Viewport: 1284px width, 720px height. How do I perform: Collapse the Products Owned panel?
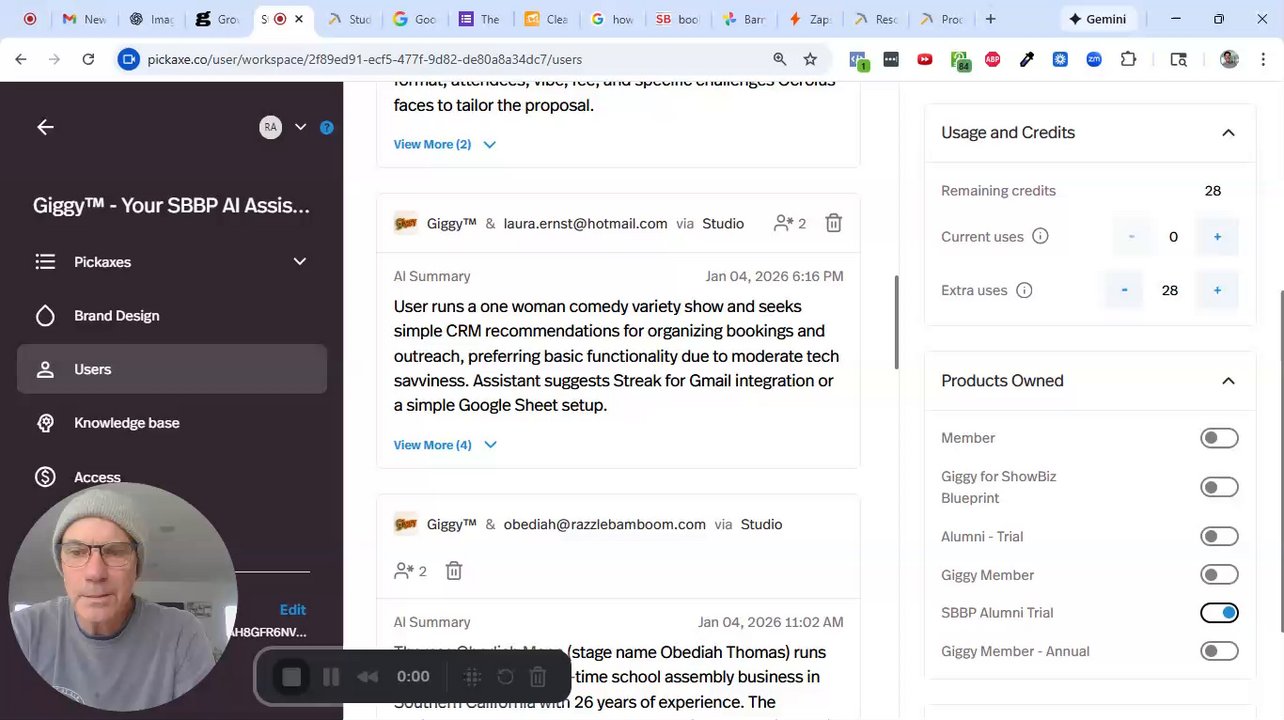pos(1228,381)
